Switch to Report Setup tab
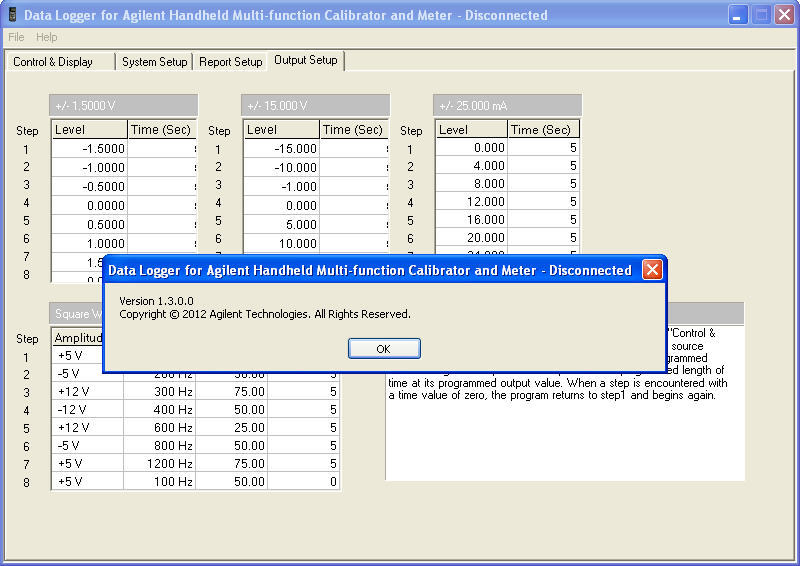The image size is (800, 566). [231, 62]
